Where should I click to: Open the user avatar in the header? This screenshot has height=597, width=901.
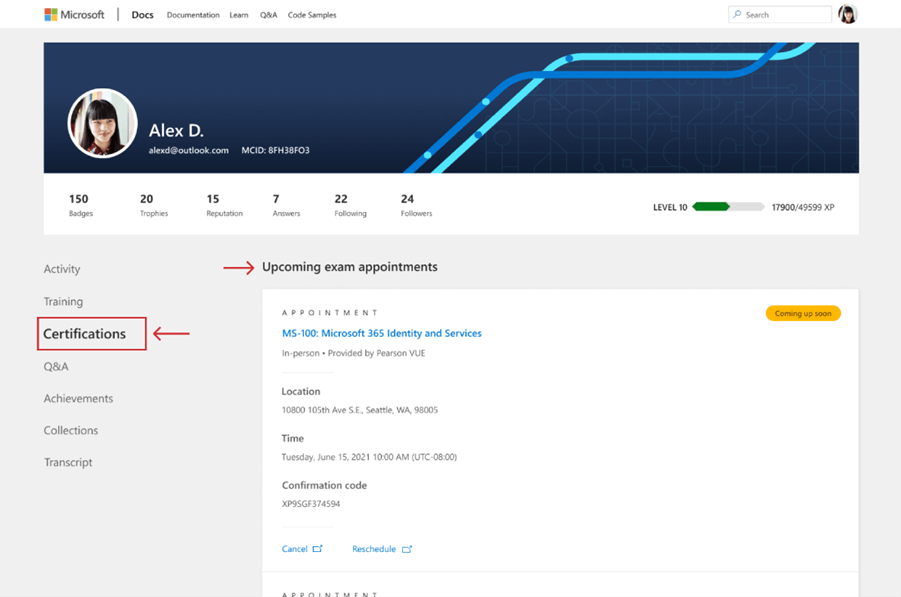(847, 14)
